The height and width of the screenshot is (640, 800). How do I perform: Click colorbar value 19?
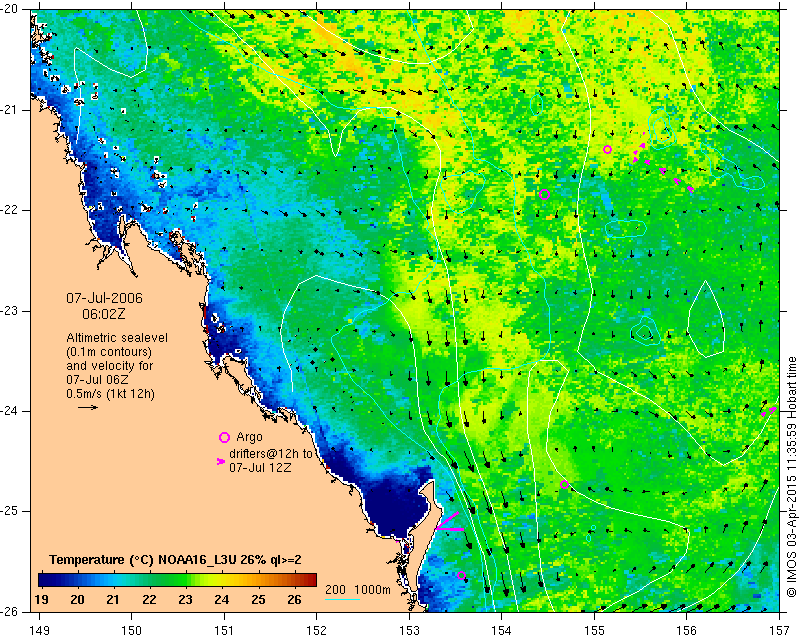pos(41,600)
